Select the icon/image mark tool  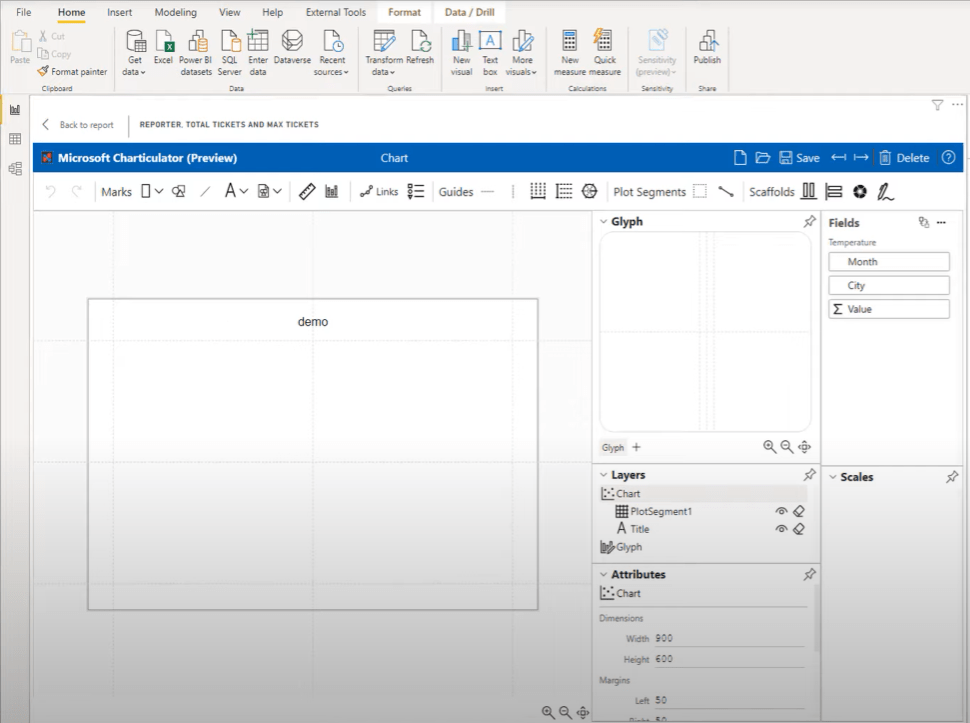(264, 192)
